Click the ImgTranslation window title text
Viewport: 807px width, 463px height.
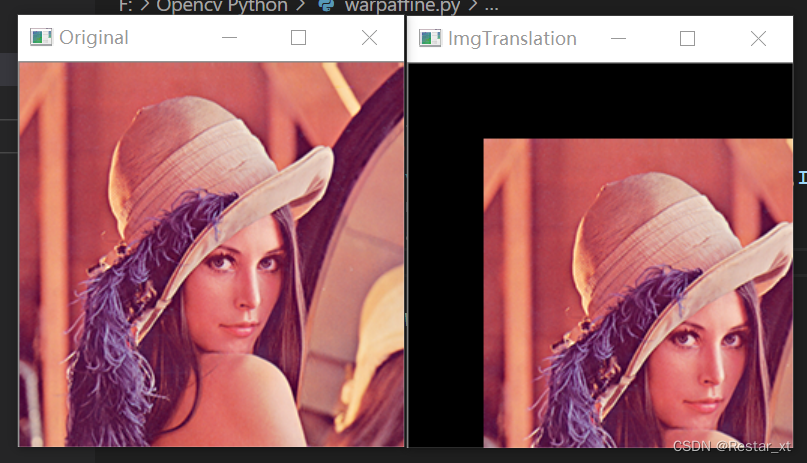(512, 39)
